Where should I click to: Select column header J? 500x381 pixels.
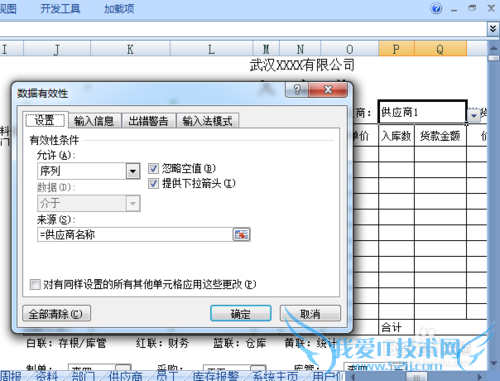point(57,49)
